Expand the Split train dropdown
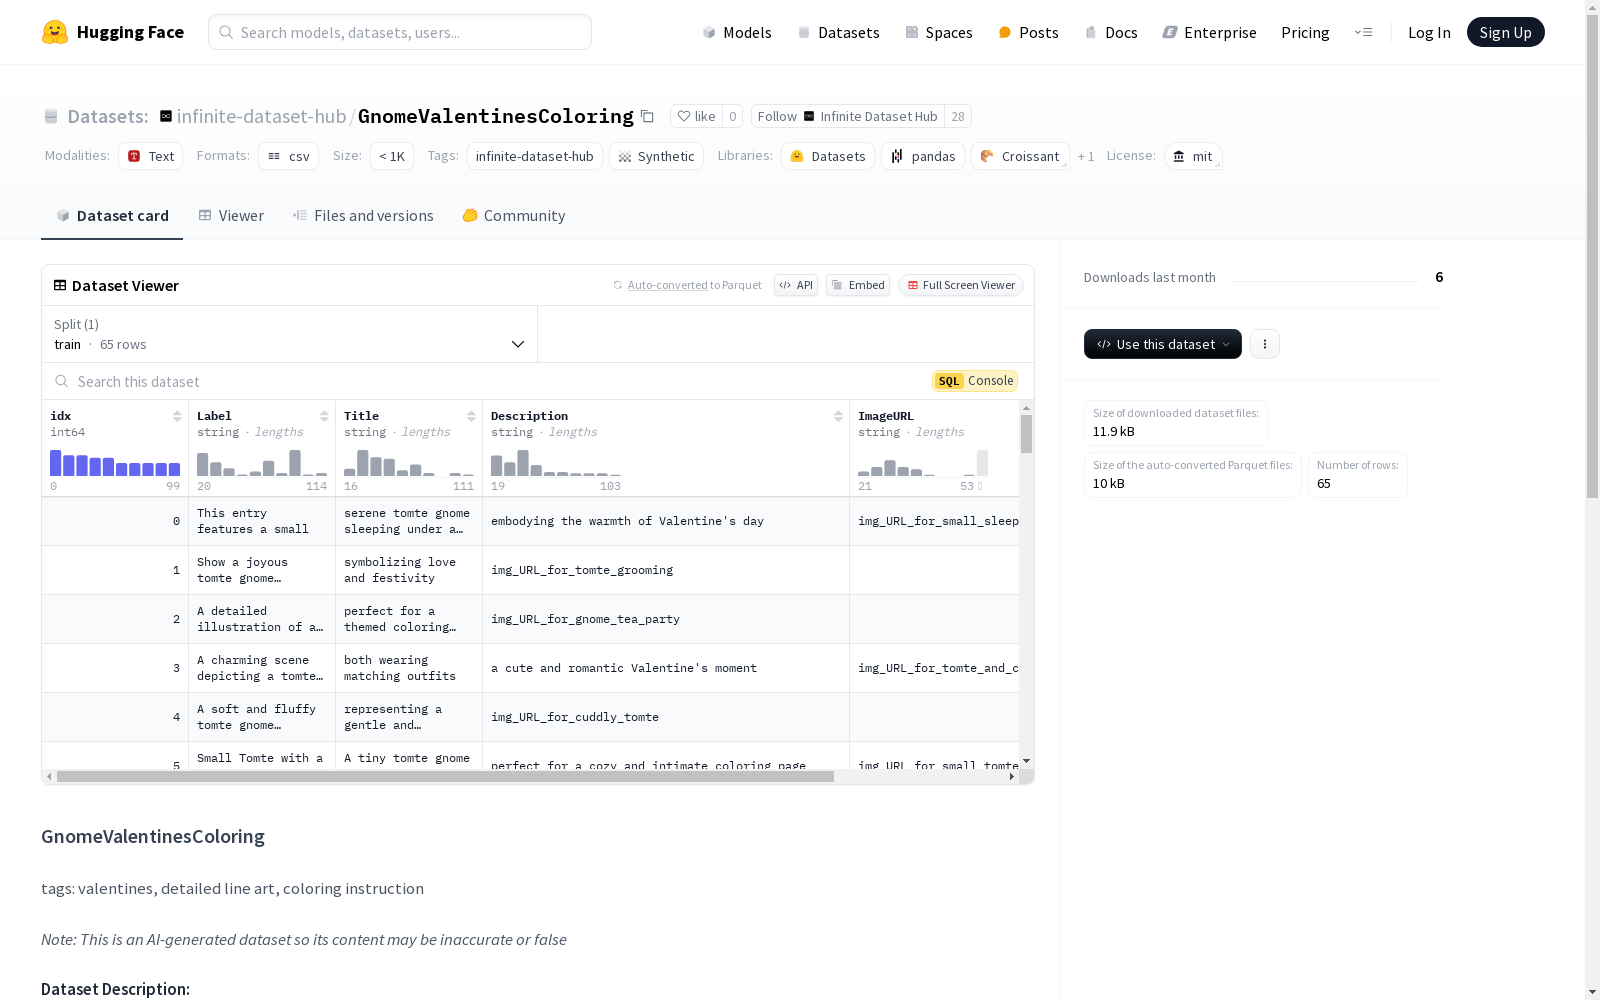 pyautogui.click(x=290, y=334)
